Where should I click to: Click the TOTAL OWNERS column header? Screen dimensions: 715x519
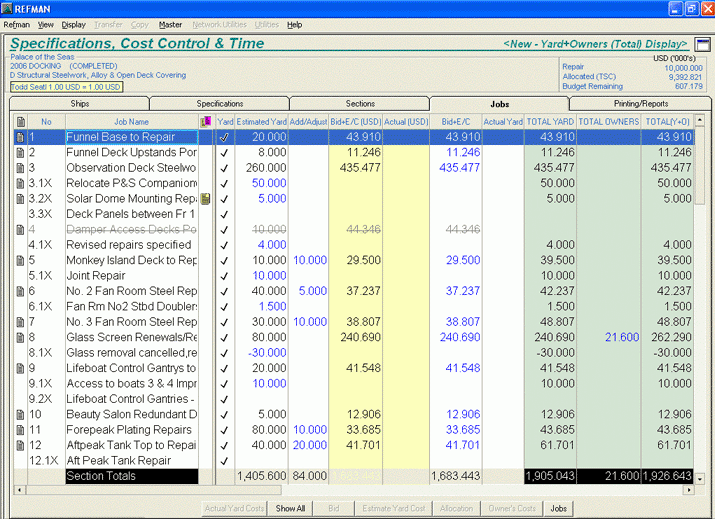[x=609, y=121]
